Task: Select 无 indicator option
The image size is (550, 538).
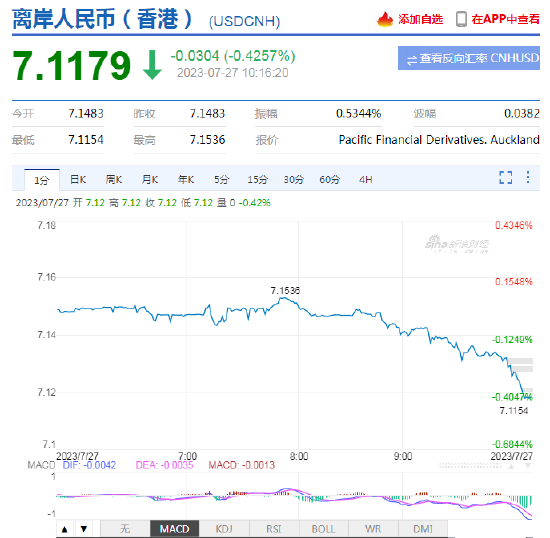Action: point(125,529)
